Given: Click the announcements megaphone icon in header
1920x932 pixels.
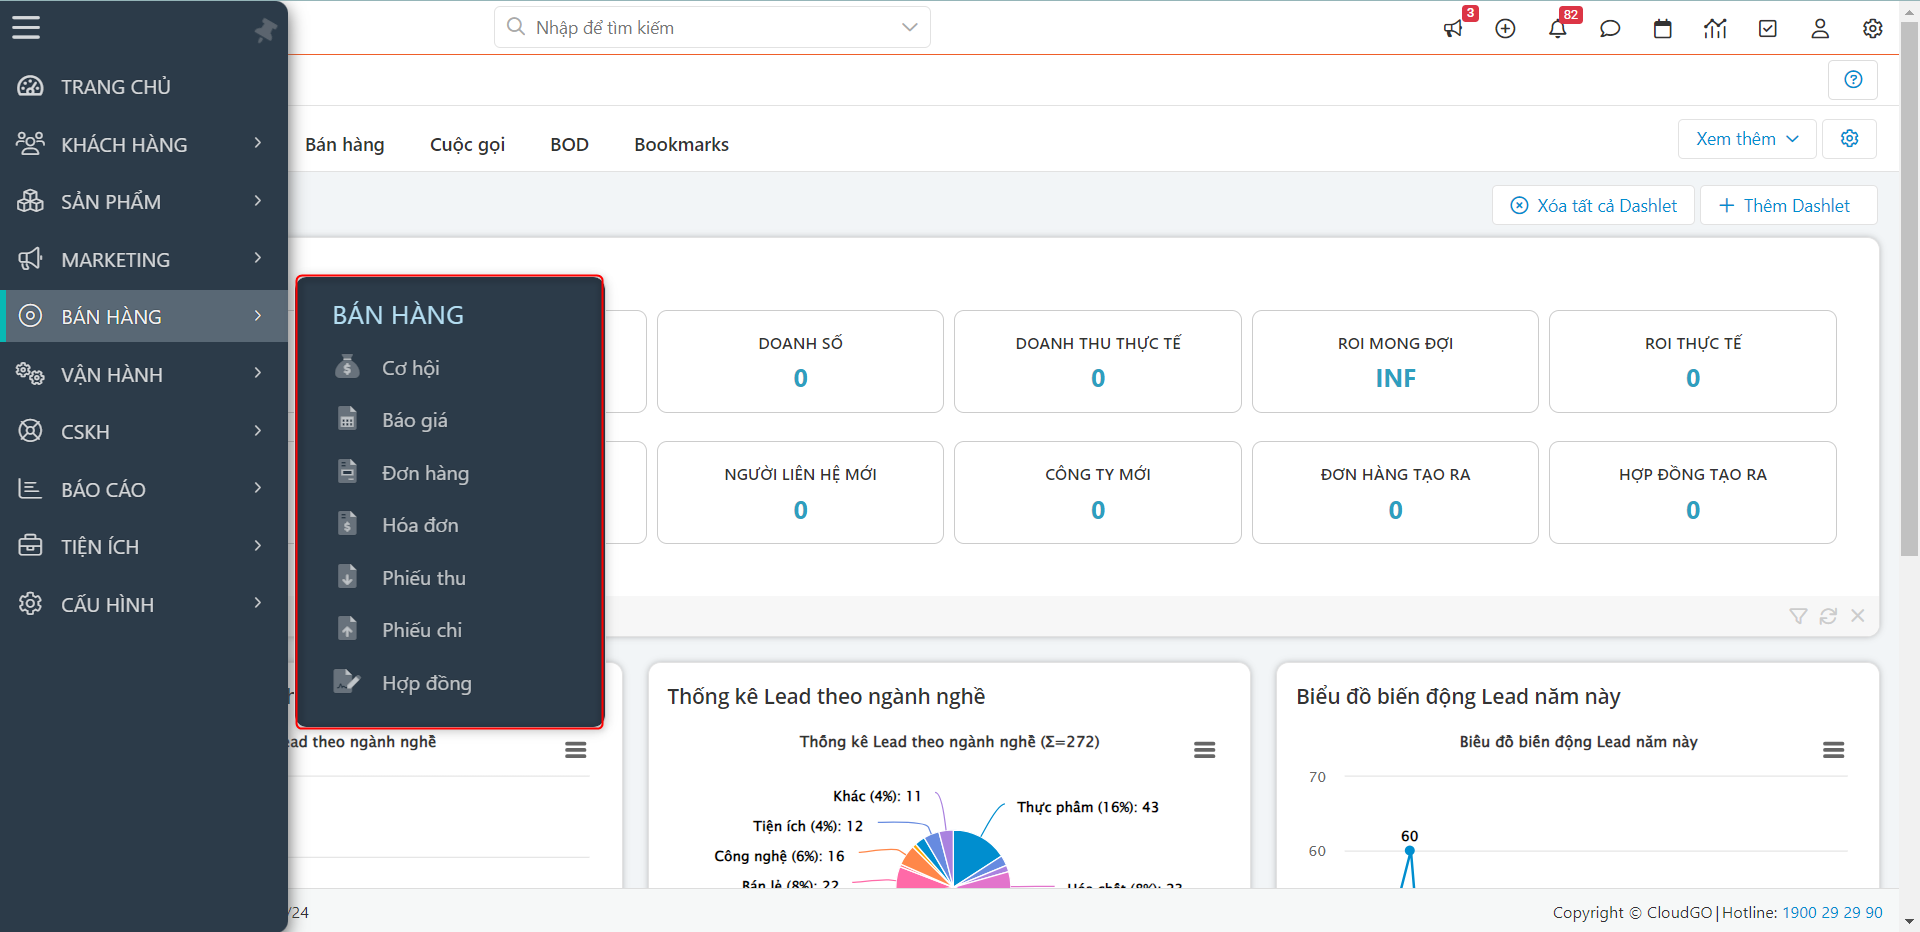Looking at the screenshot, I should [1453, 29].
